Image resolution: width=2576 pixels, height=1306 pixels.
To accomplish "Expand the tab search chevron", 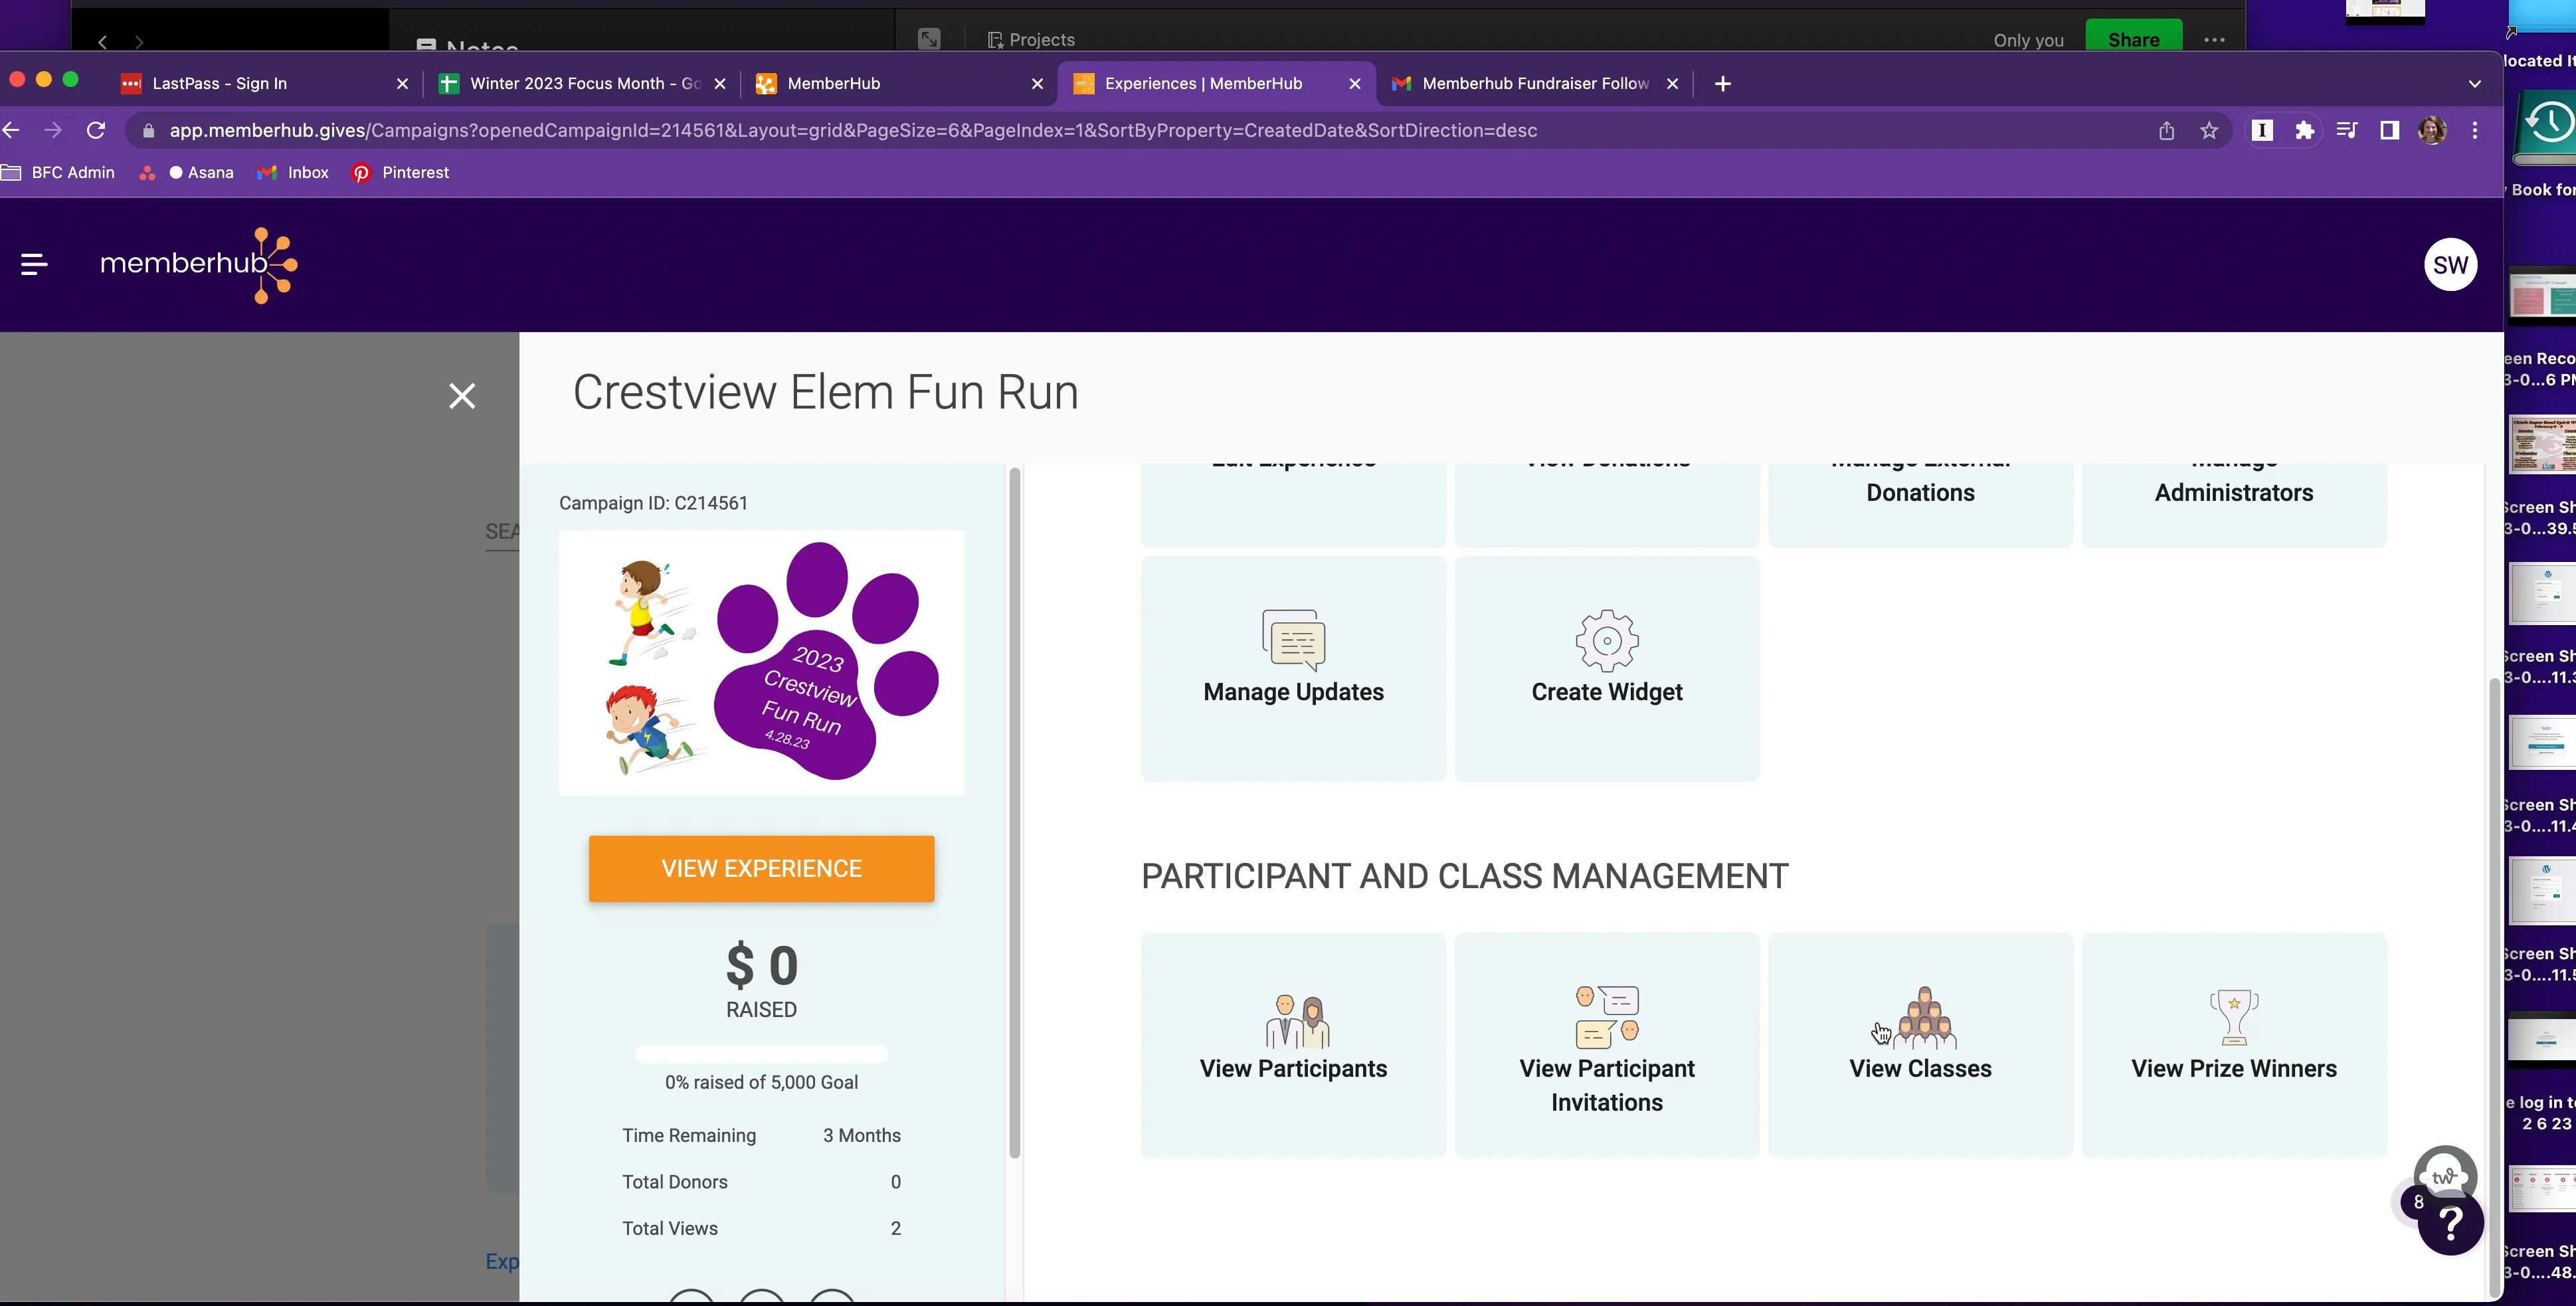I will coord(2474,84).
